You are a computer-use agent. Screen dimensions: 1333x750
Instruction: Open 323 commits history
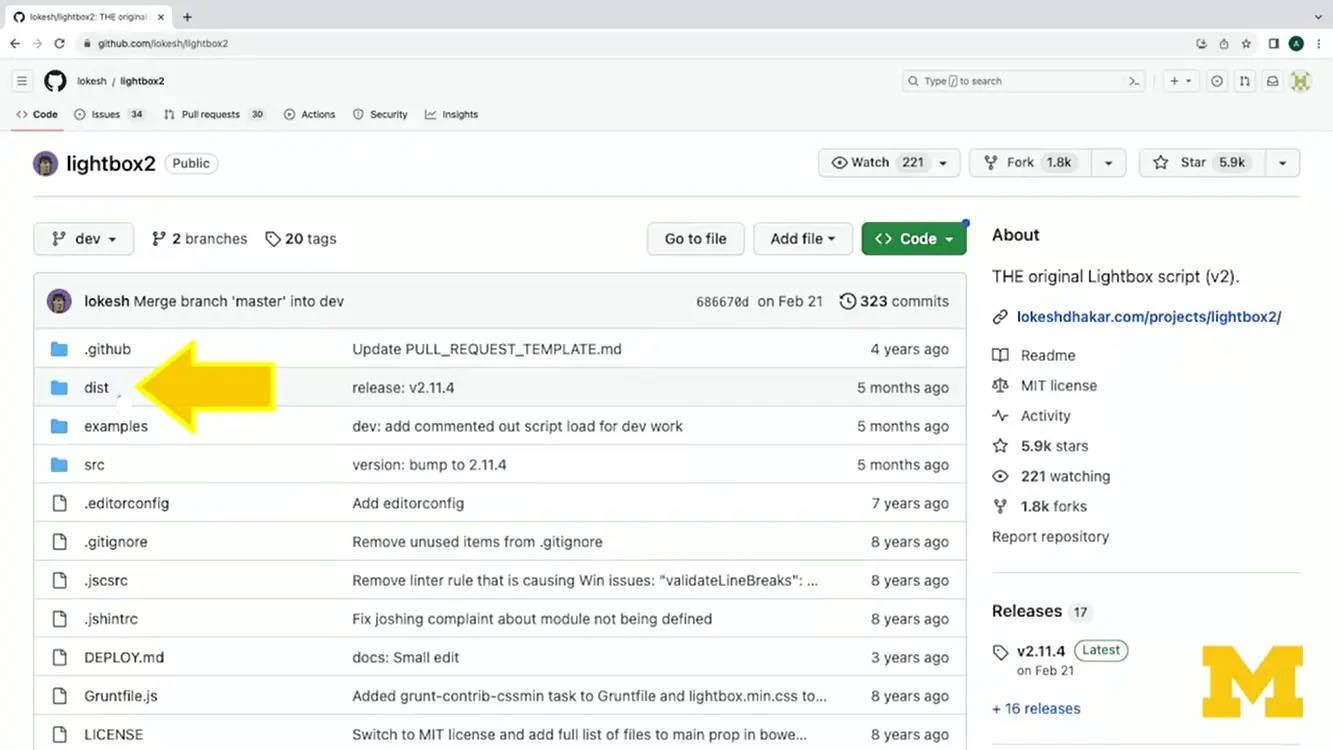(894, 301)
